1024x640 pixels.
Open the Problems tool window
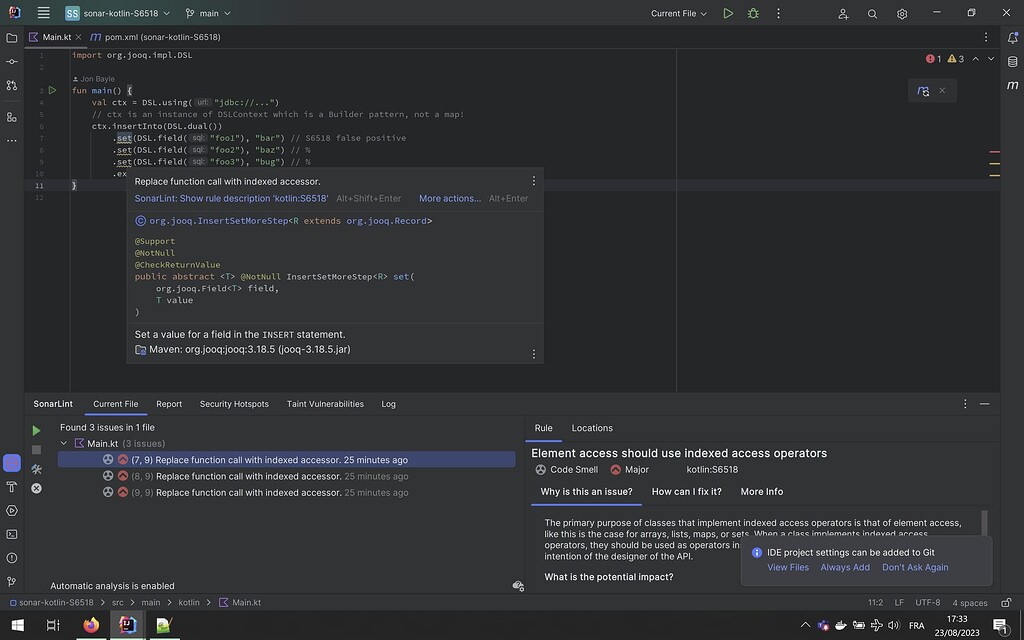[11, 556]
